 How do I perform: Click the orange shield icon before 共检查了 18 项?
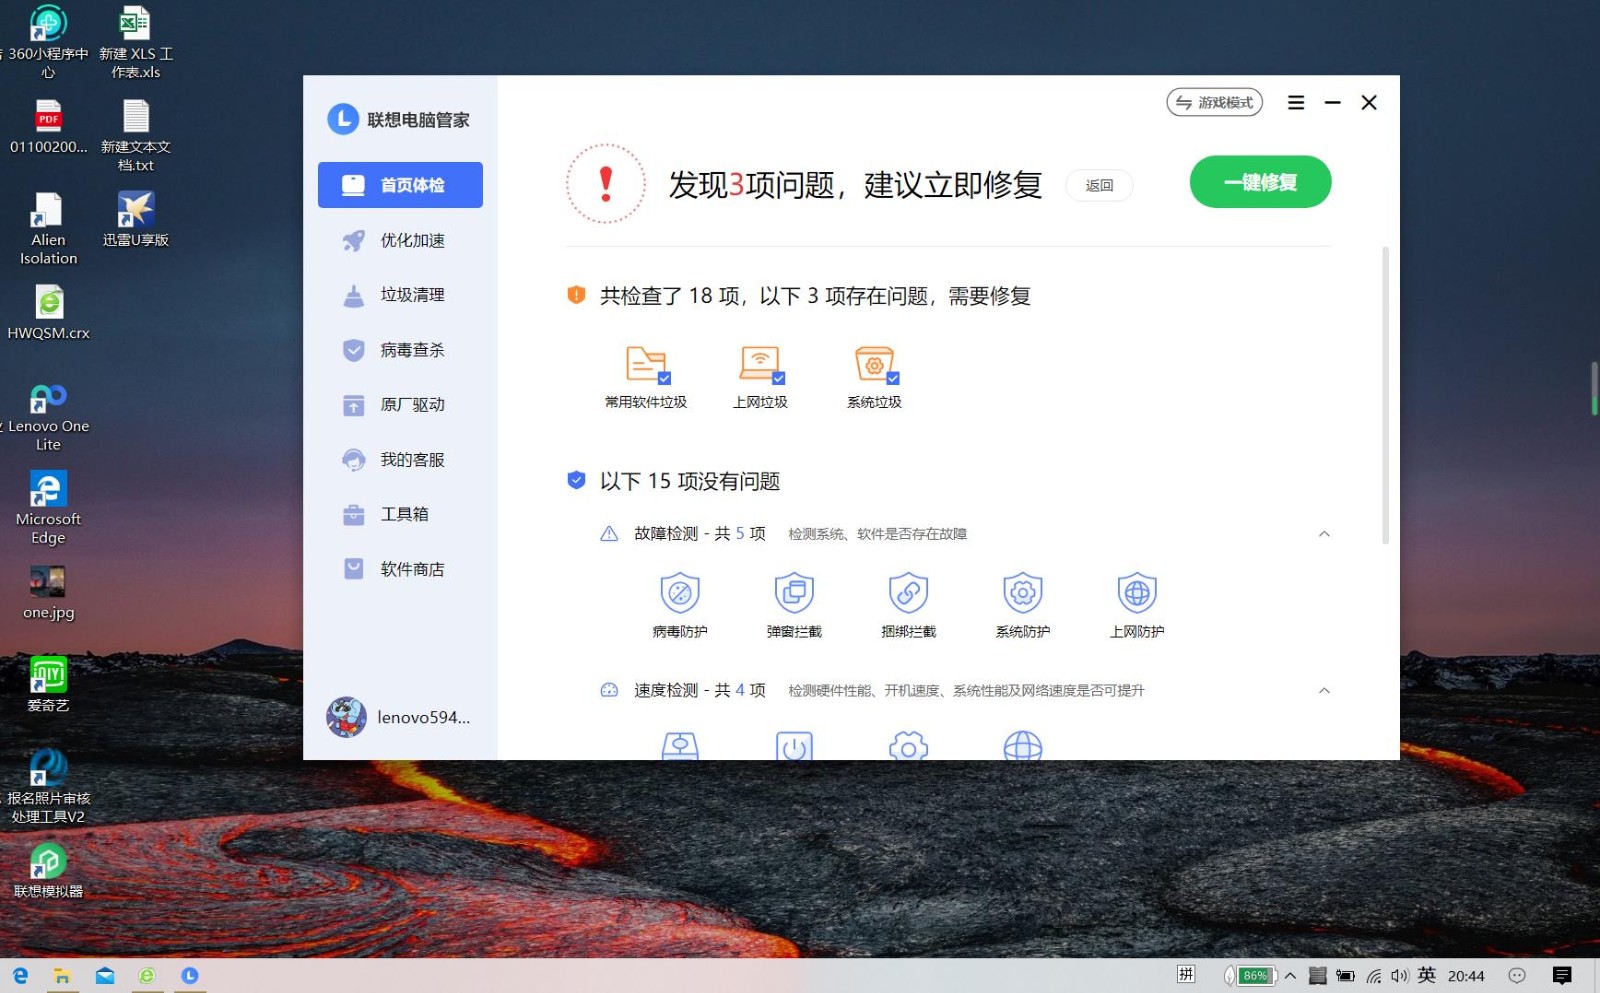click(576, 295)
